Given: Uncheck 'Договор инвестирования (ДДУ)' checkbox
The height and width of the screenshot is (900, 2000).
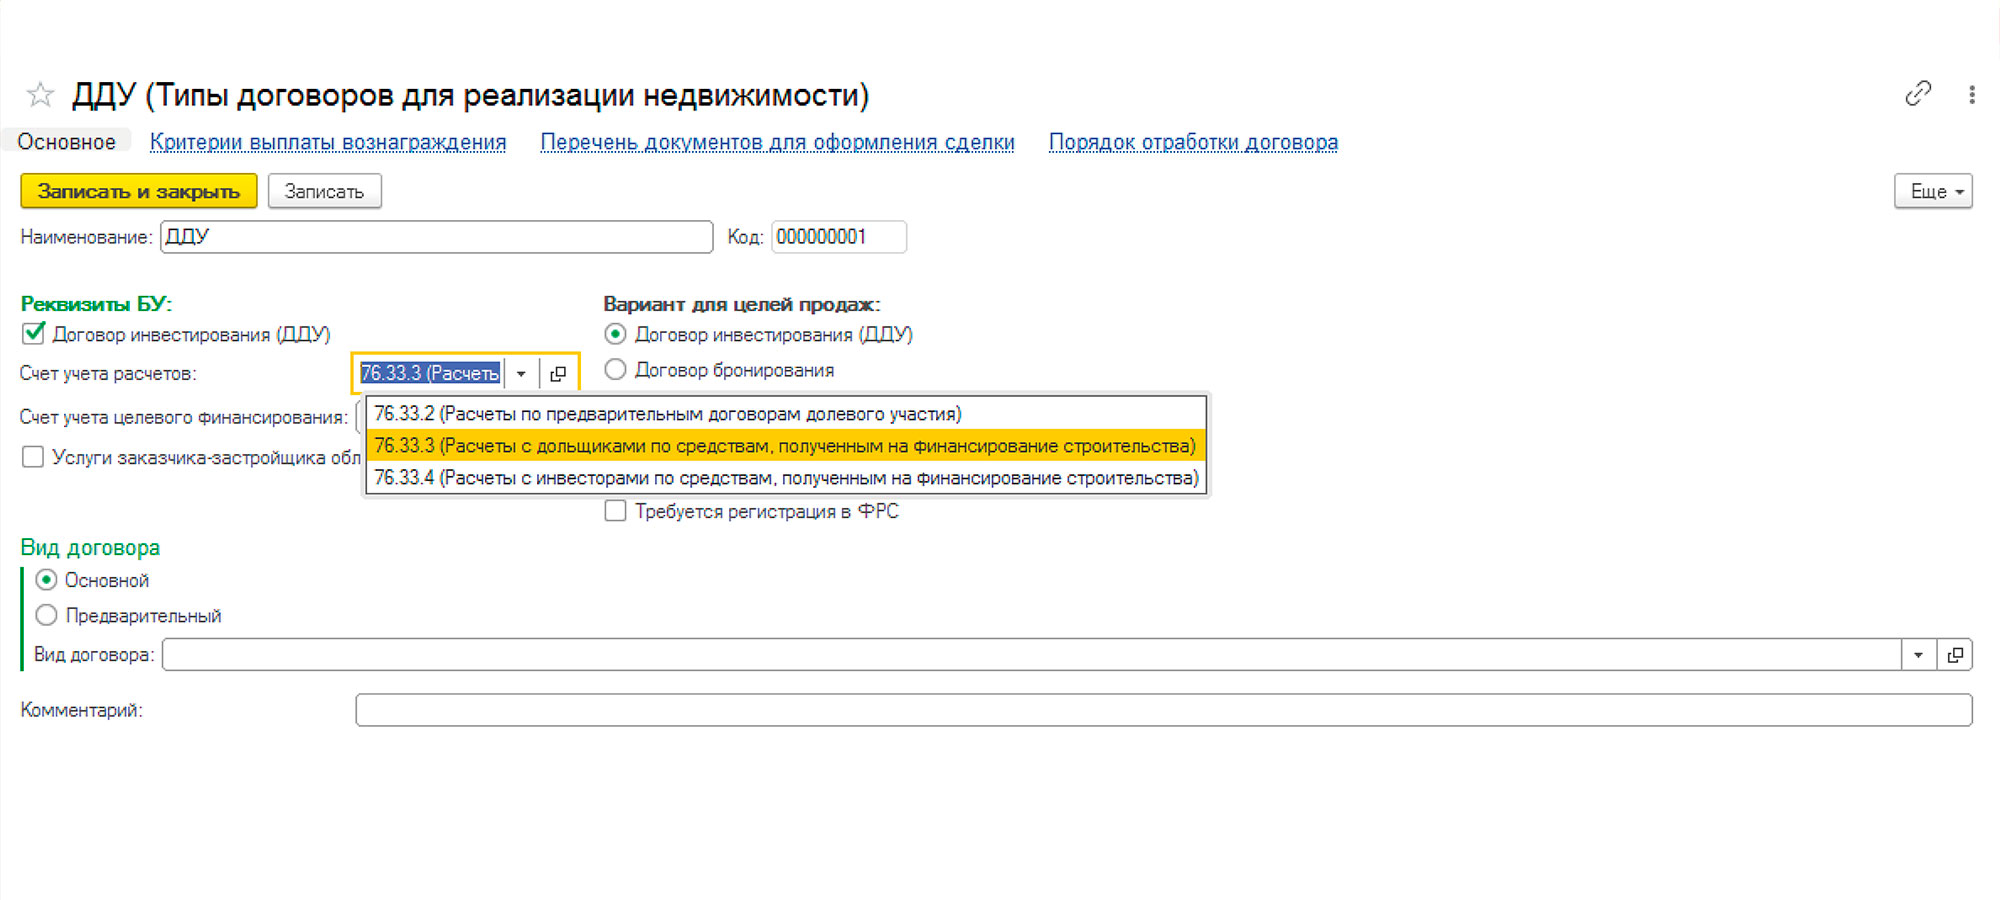Looking at the screenshot, I should coord(34,333).
